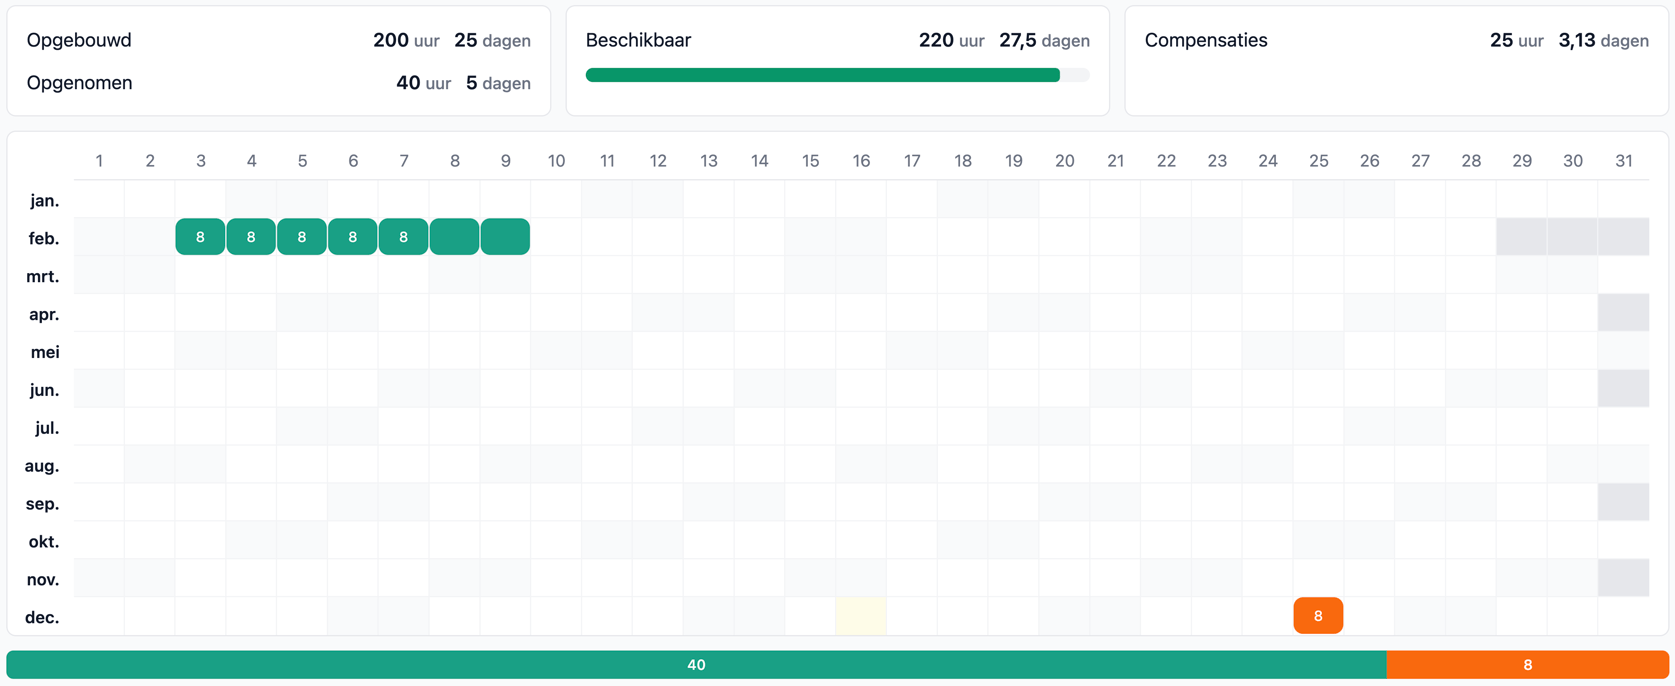The width and height of the screenshot is (1675, 686).
Task: Click the green 40 hours summary bar
Action: click(x=696, y=665)
